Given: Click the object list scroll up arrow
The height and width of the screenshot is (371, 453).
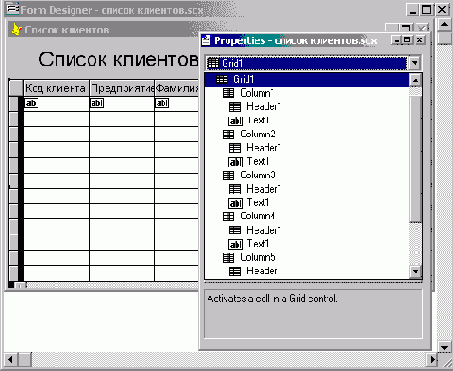Looking at the screenshot, I should [x=415, y=80].
